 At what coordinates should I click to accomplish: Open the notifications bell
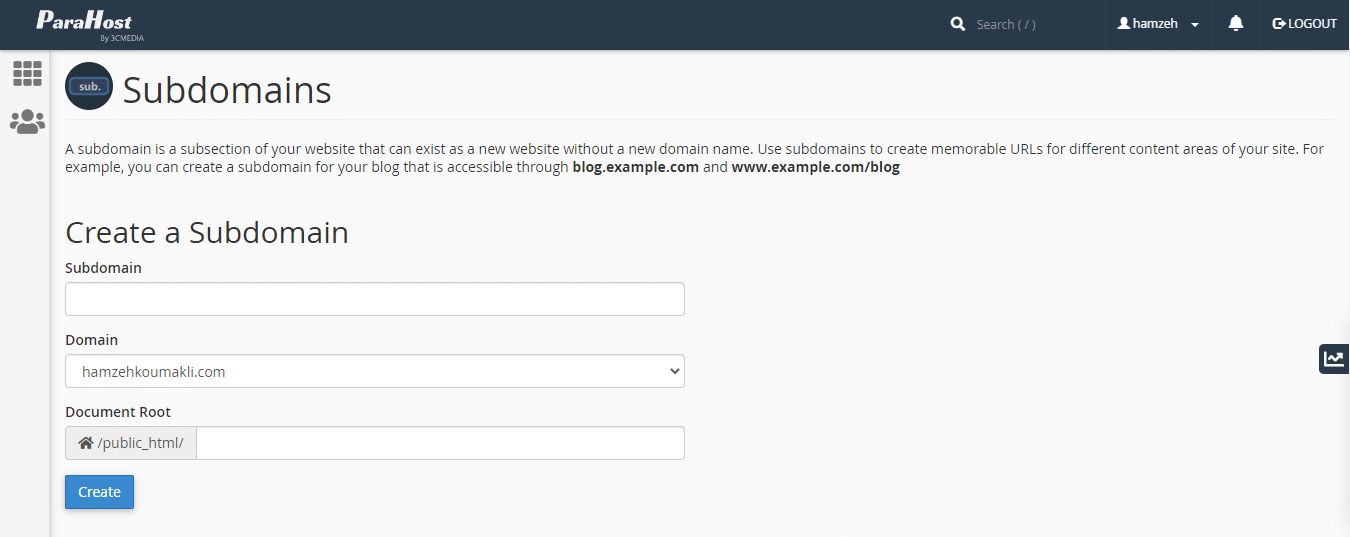pyautogui.click(x=1236, y=24)
